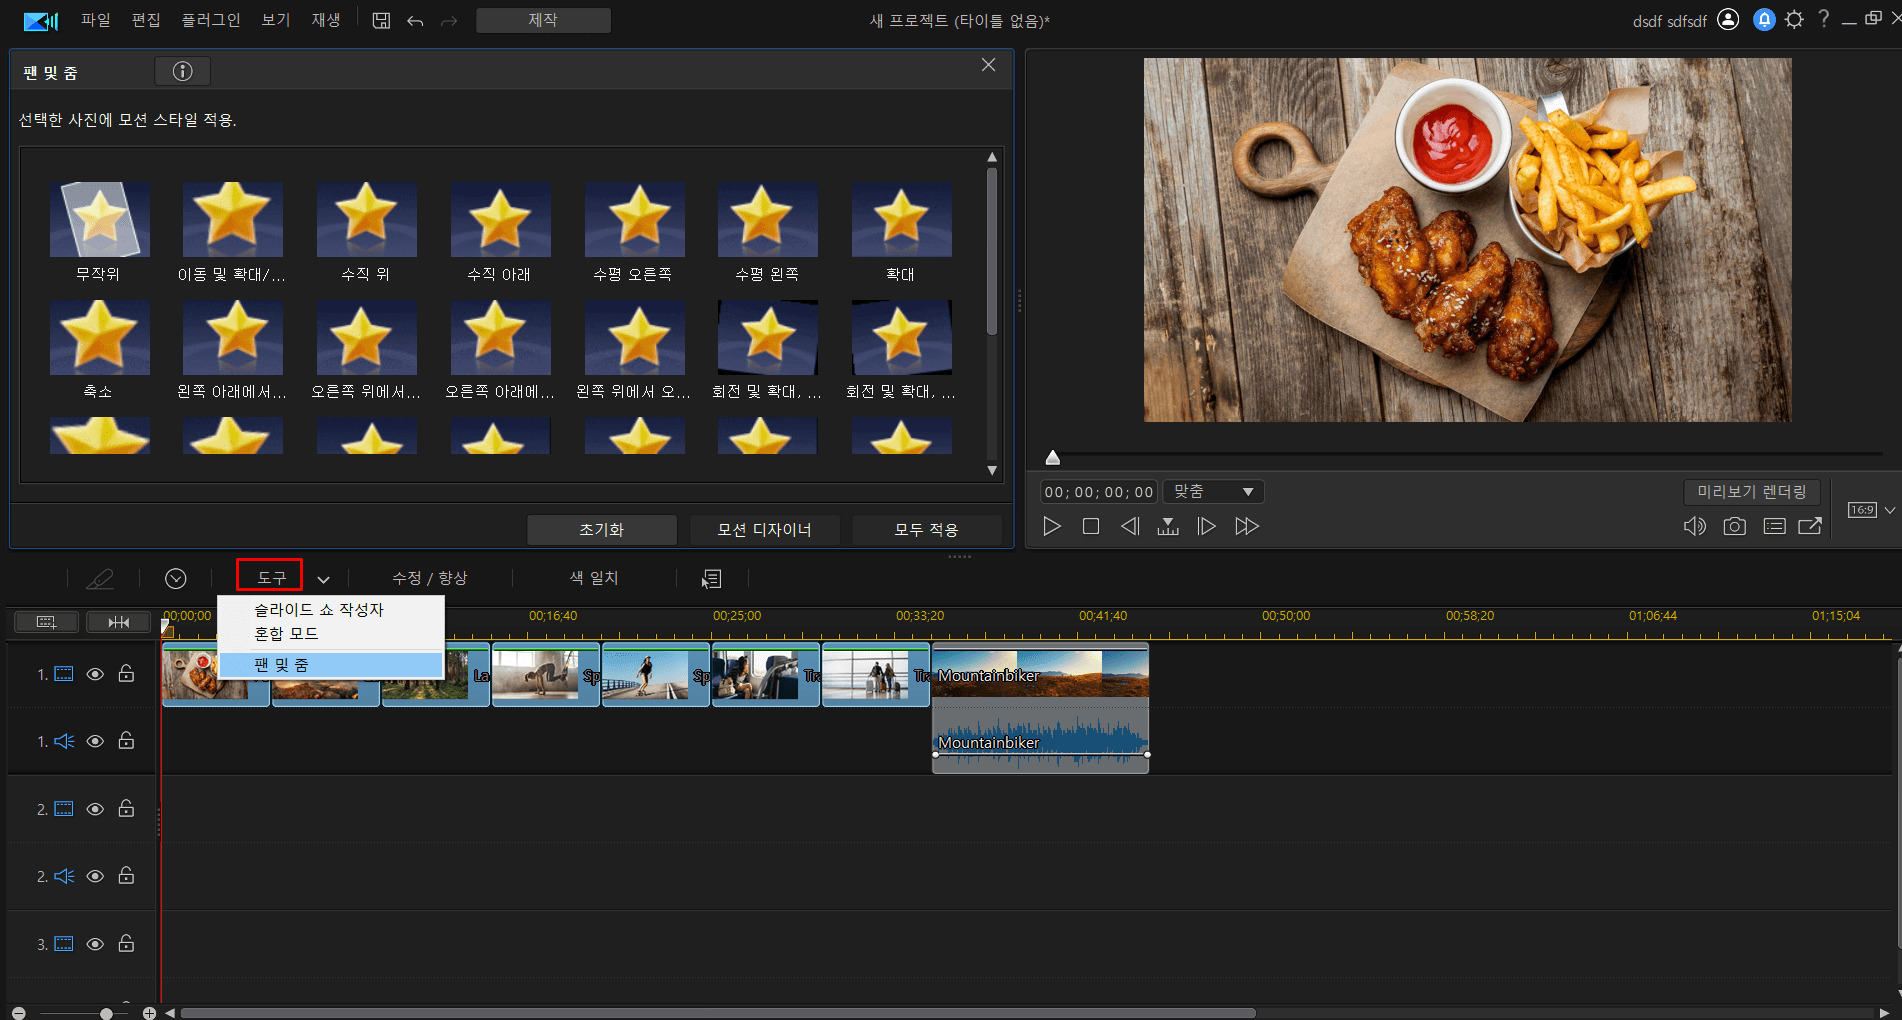This screenshot has width=1902, height=1020.
Task: Click the 모두 적용 button
Action: point(926,530)
